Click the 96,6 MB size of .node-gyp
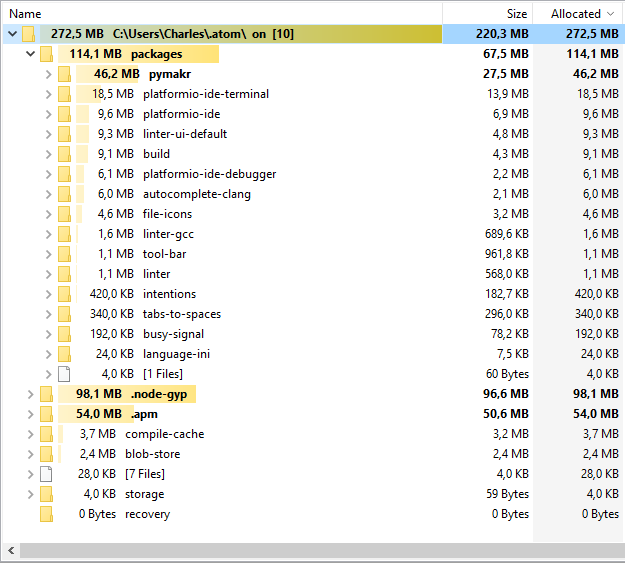Screen dimensions: 625x563 [x=505, y=394]
